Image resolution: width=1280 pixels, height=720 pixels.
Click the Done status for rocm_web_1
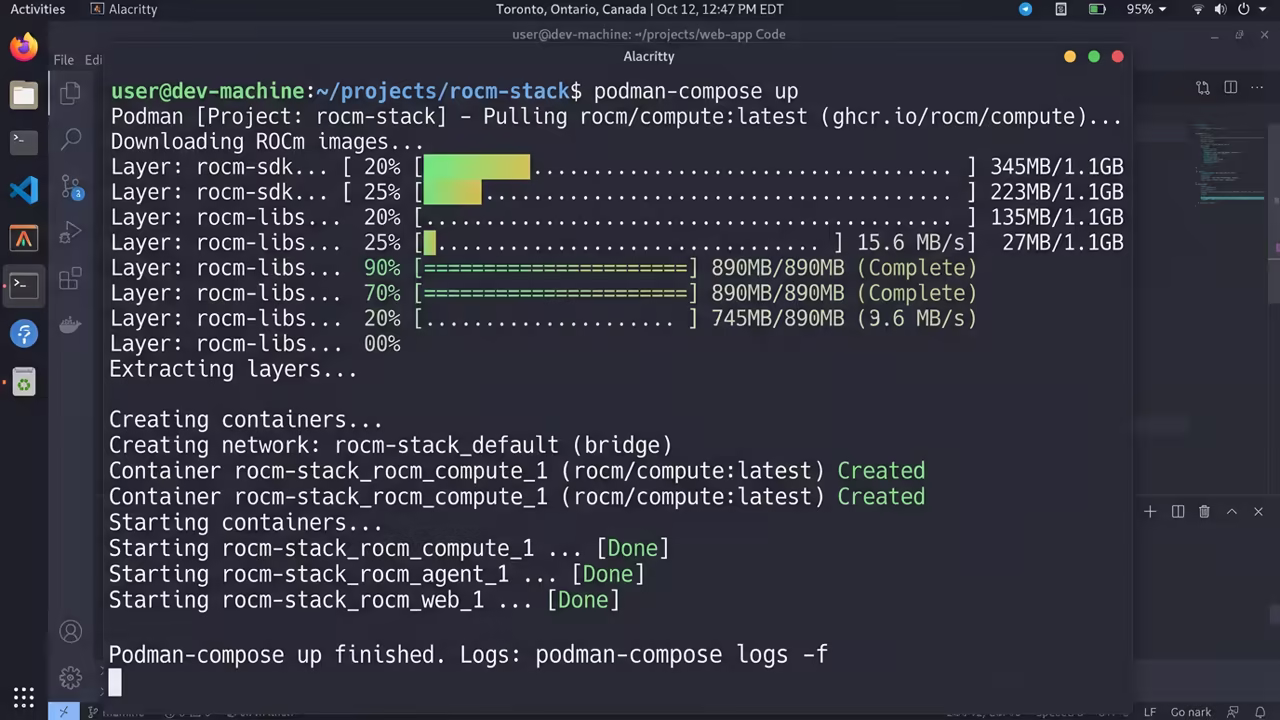(583, 600)
